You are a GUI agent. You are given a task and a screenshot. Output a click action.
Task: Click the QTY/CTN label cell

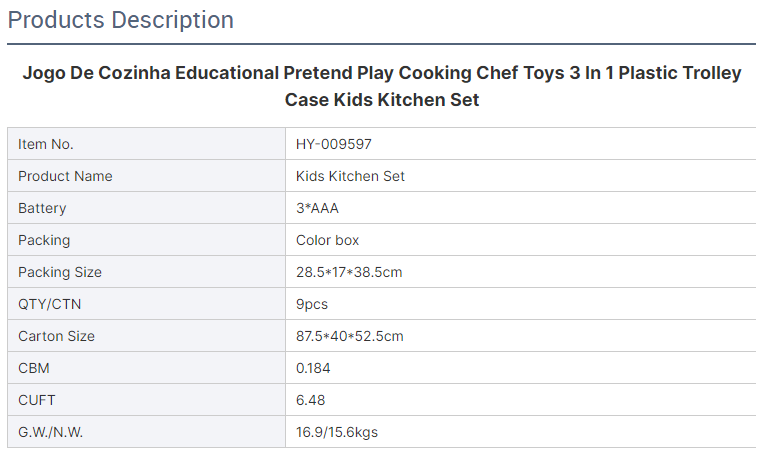[x=147, y=304]
